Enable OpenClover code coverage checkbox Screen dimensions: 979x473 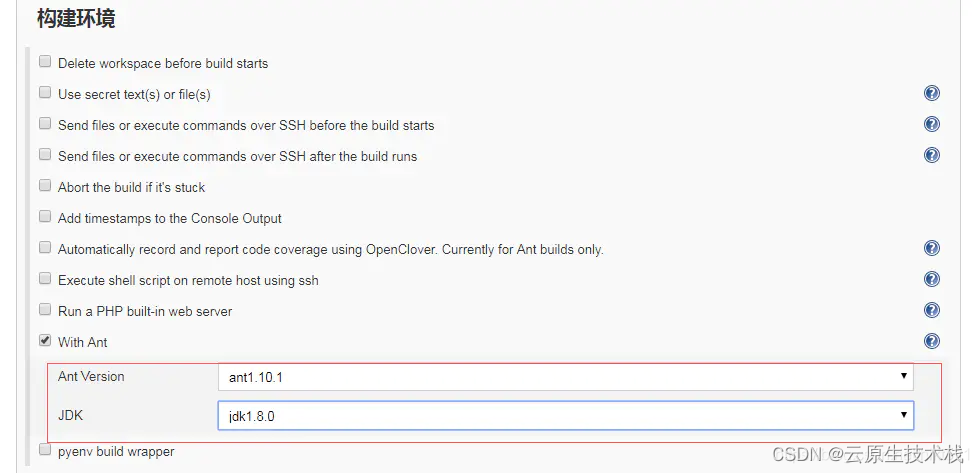[45, 248]
